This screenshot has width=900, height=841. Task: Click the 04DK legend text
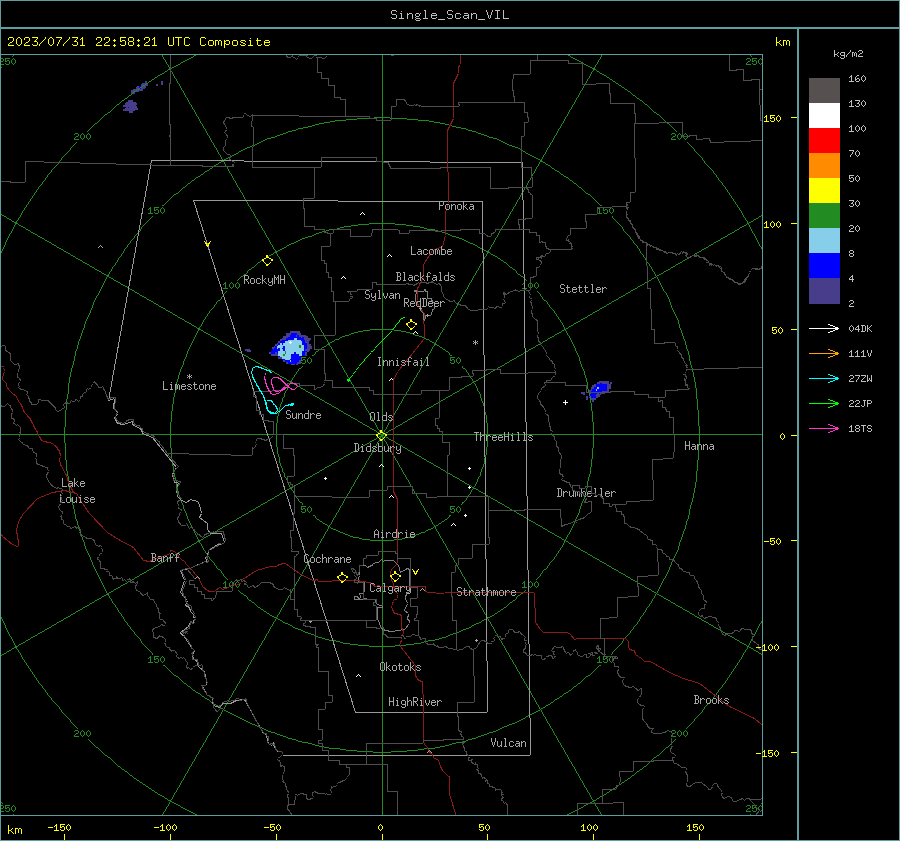(x=860, y=329)
